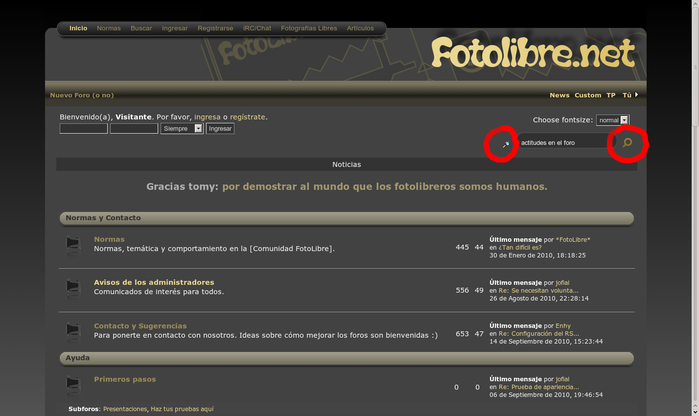Screen dimensions: 699x416
Task: Select the News tab
Action: 559,95
